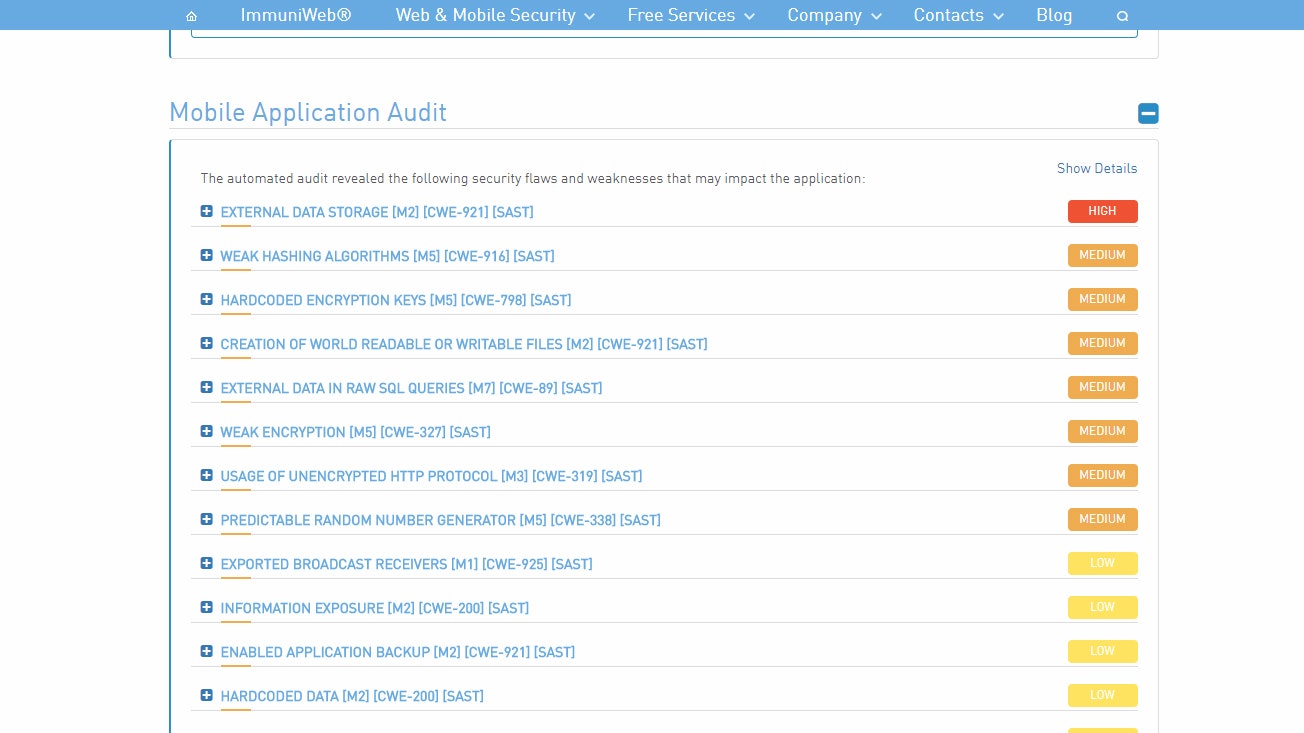The width and height of the screenshot is (1304, 733).
Task: Click MEDIUM badge on Raw SQL Queries row
Action: [1102, 387]
